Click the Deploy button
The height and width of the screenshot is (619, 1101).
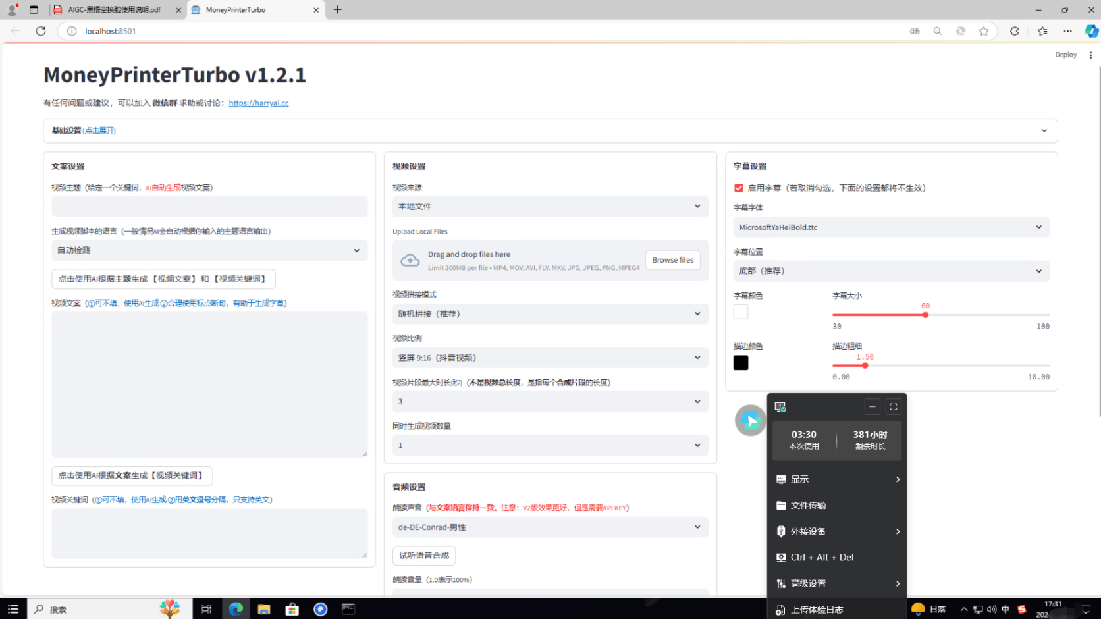tap(1066, 55)
